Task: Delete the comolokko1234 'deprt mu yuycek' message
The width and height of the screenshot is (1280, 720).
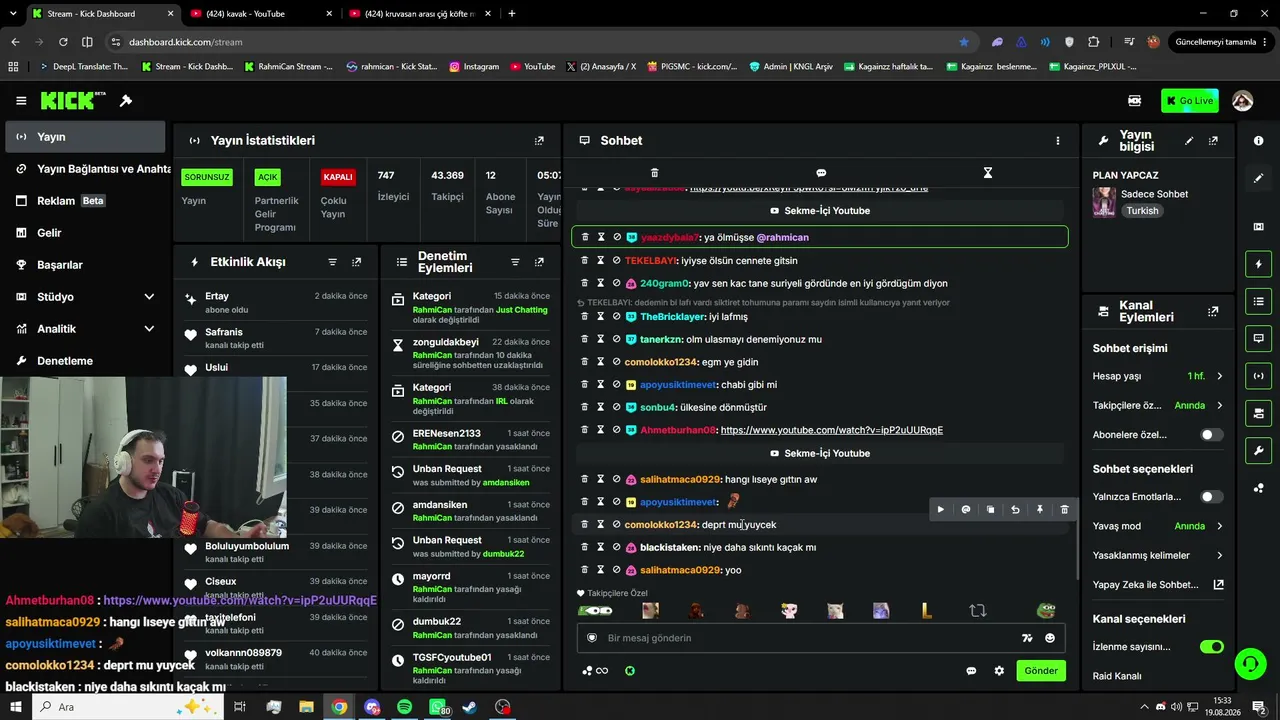Action: [x=585, y=525]
